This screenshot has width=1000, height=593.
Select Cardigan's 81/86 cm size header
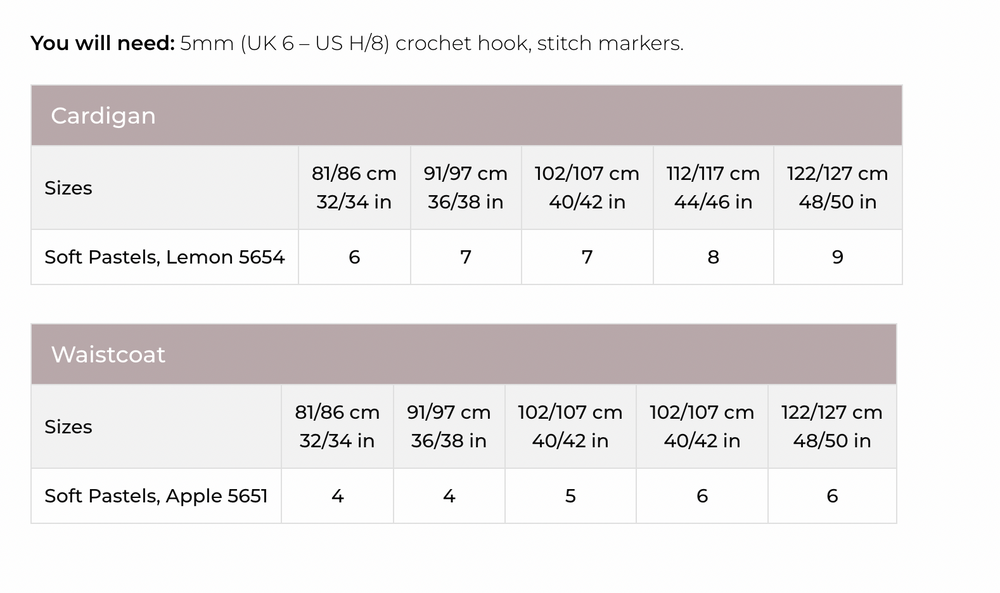pos(354,187)
